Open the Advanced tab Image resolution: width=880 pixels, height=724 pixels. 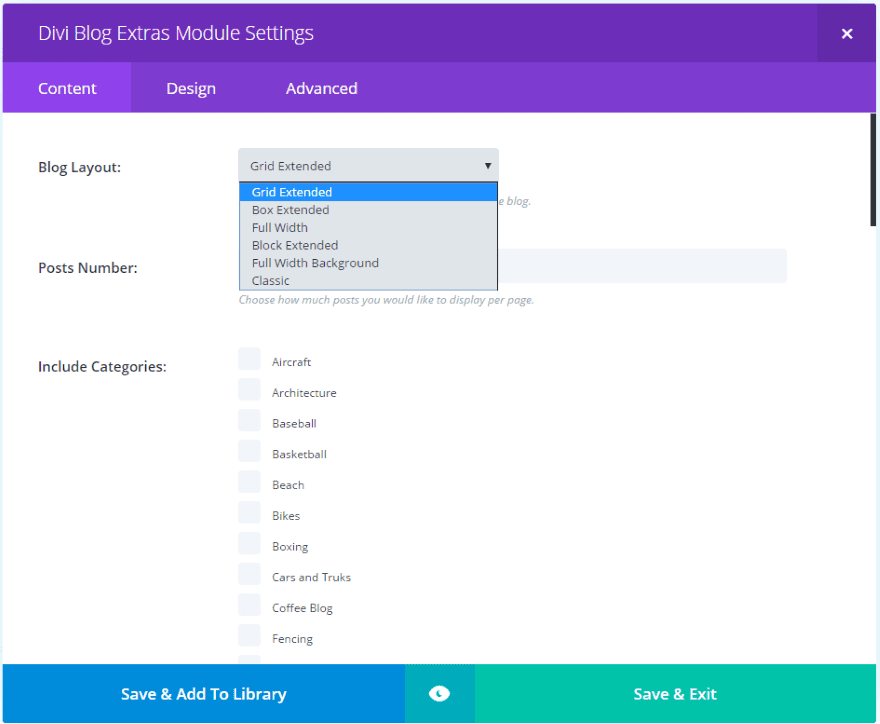321,88
